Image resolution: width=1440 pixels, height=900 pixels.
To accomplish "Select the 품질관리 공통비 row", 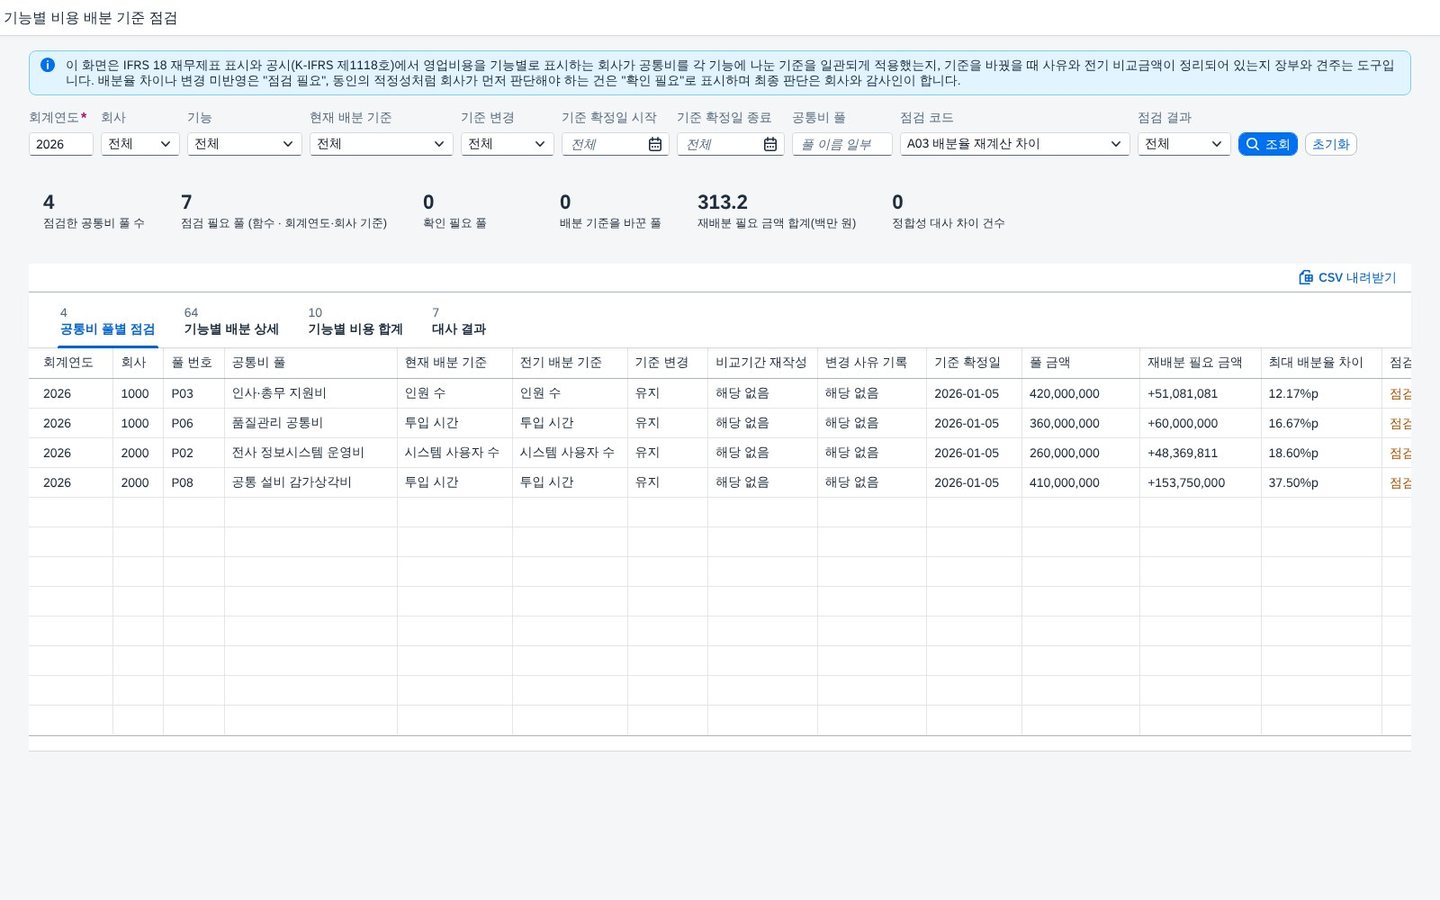I will click(720, 423).
